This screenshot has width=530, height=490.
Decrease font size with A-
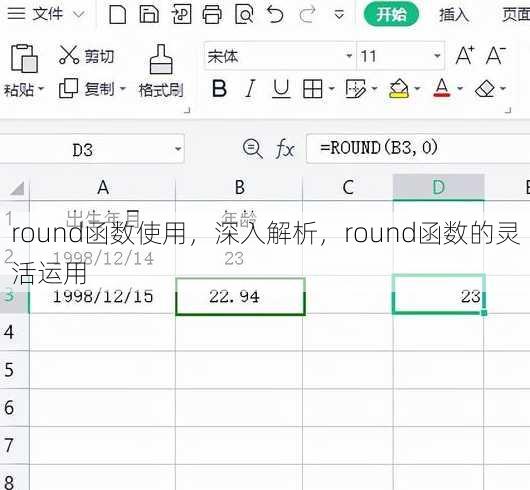tap(496, 55)
